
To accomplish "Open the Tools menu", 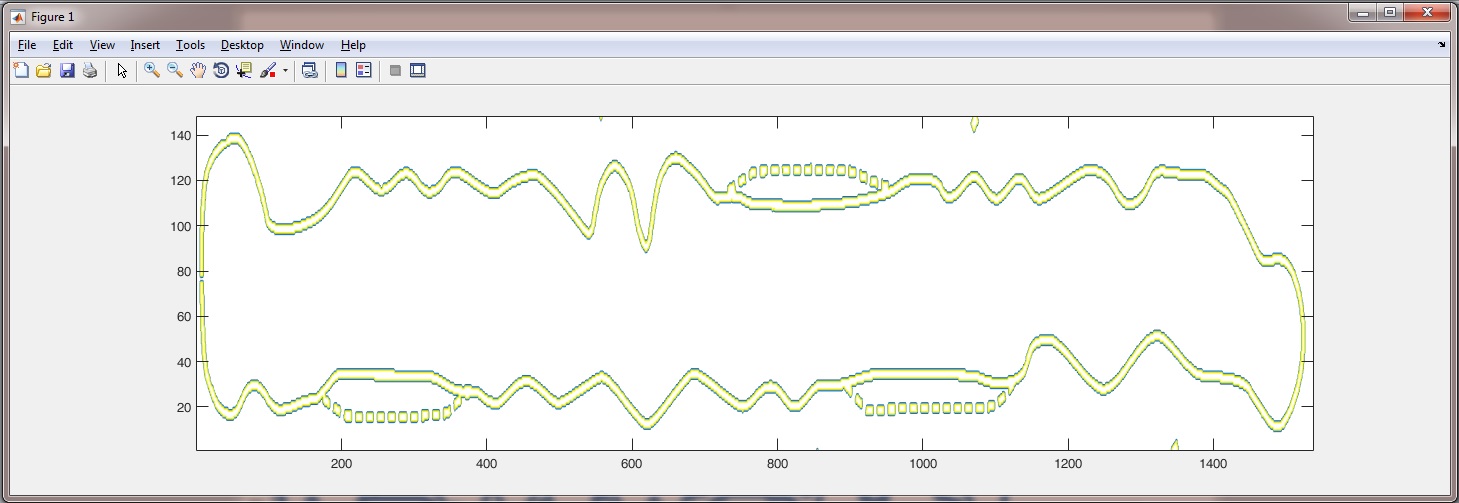I will click(x=190, y=45).
